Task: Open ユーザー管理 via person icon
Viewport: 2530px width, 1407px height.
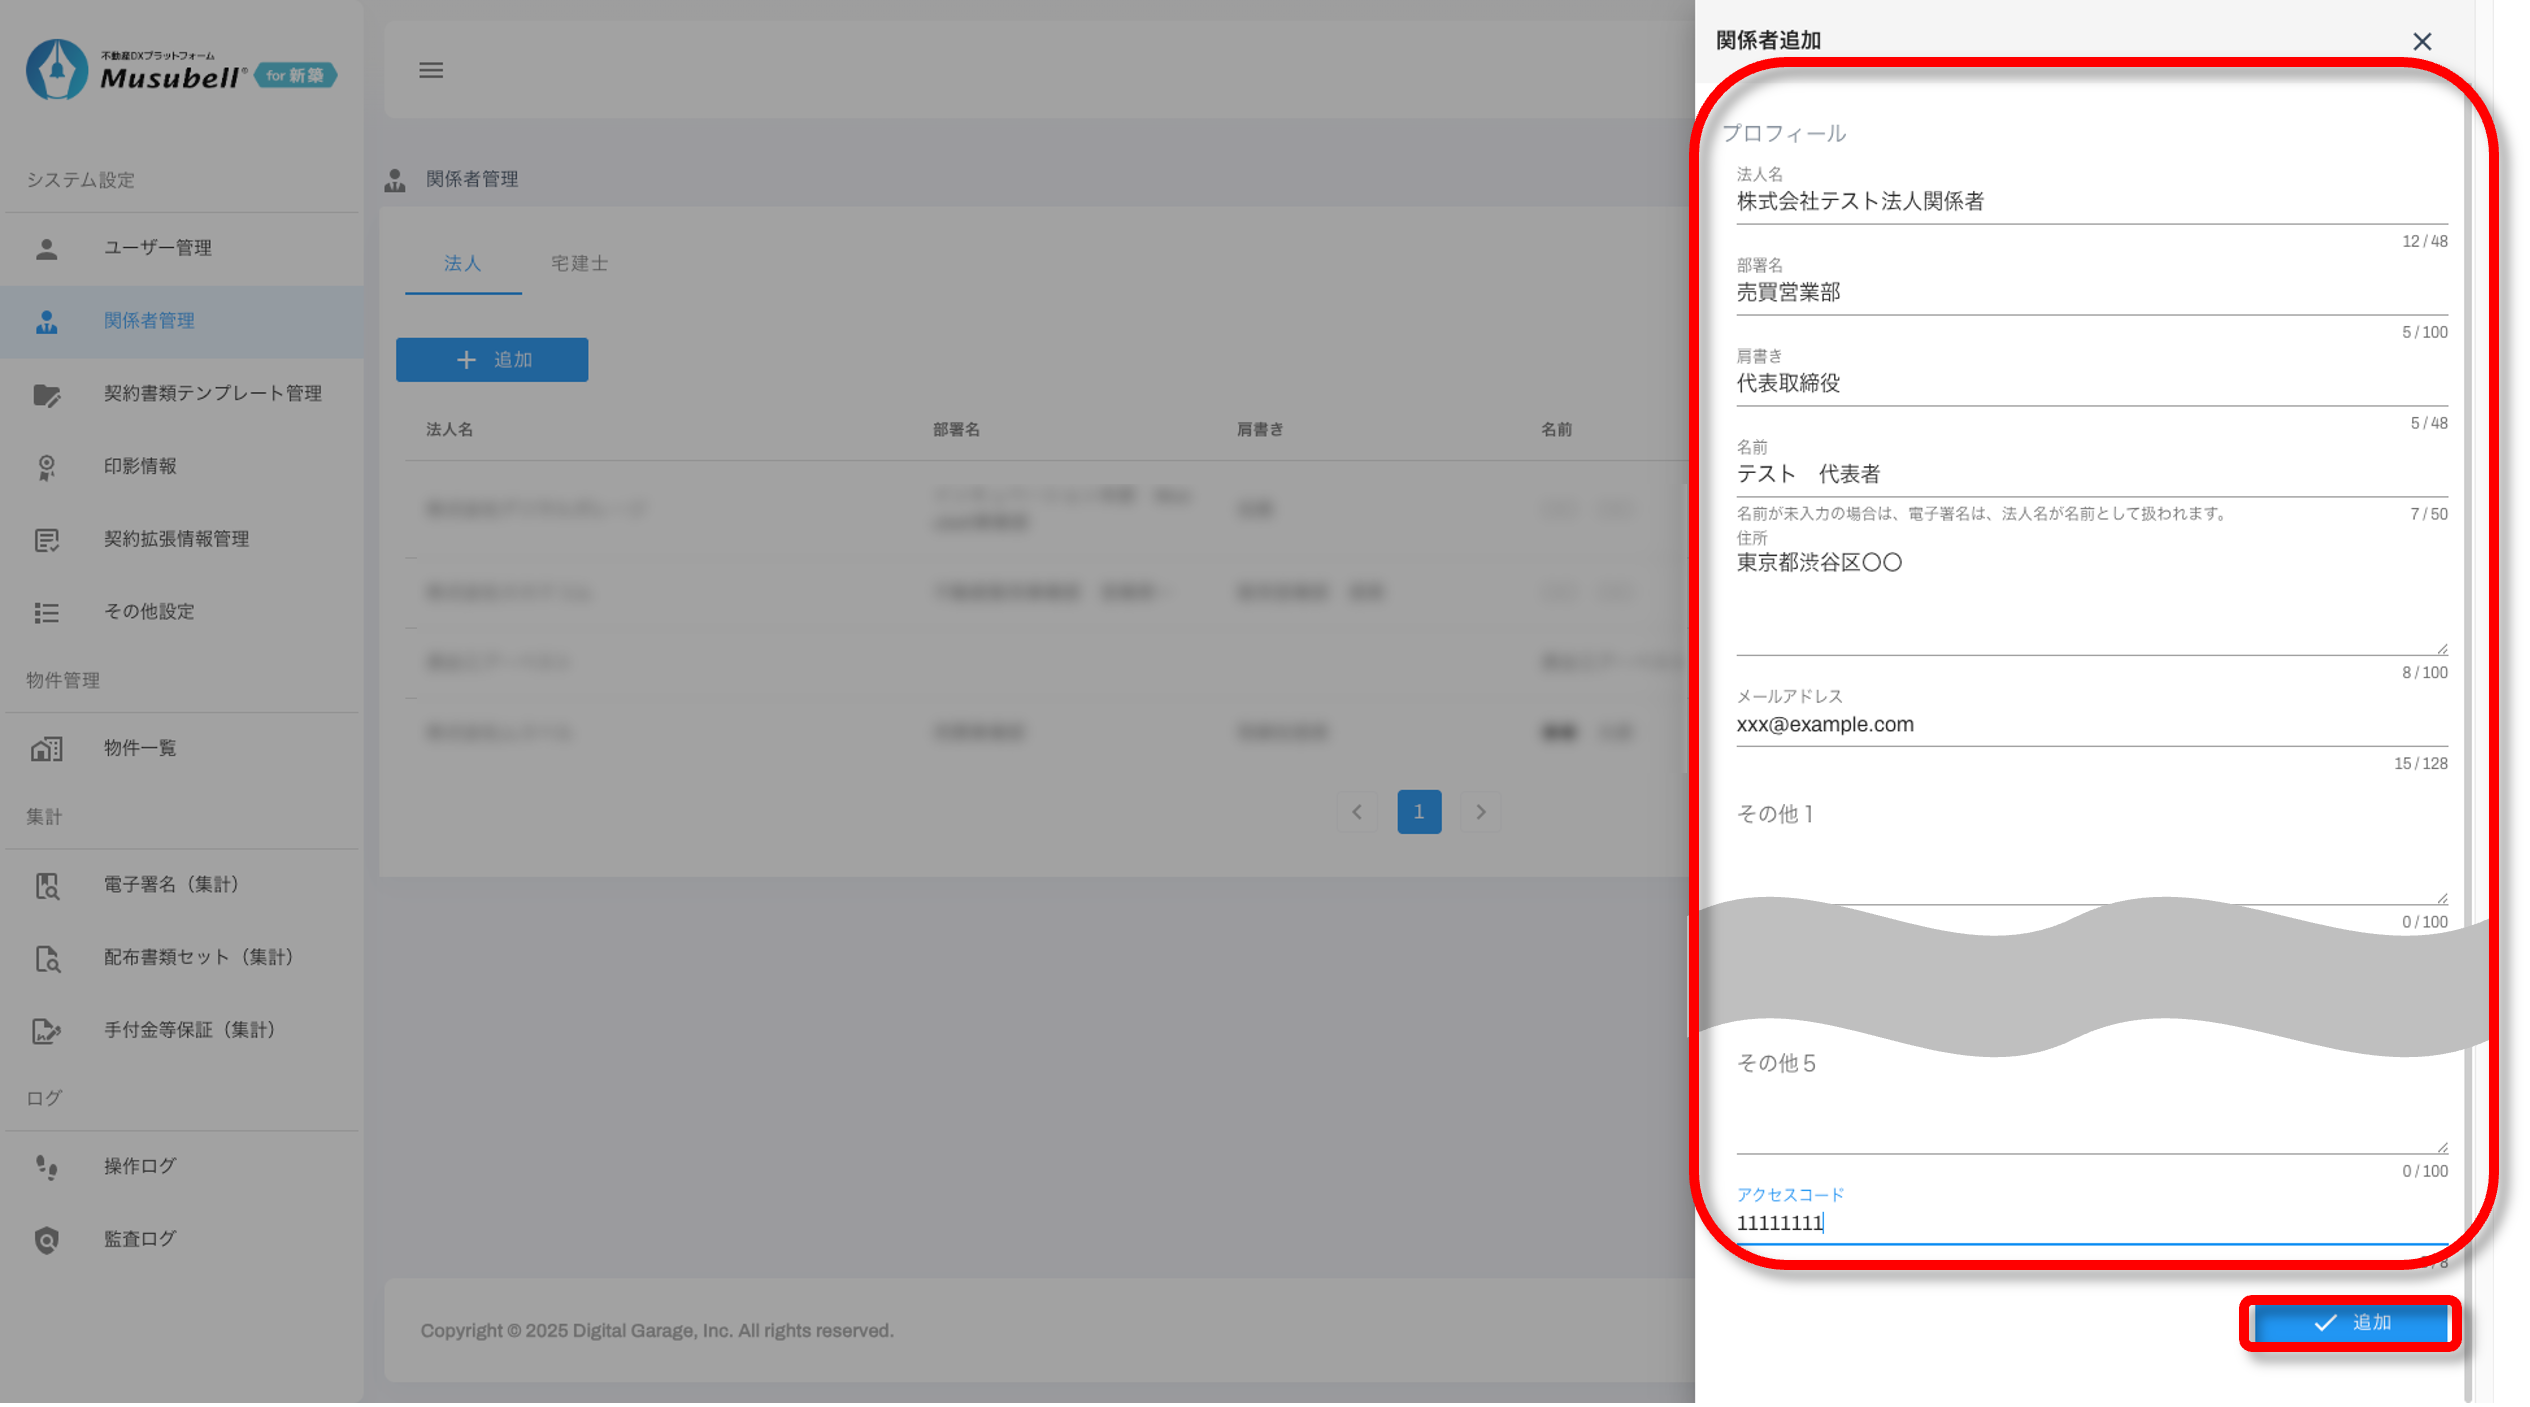Action: click(47, 248)
